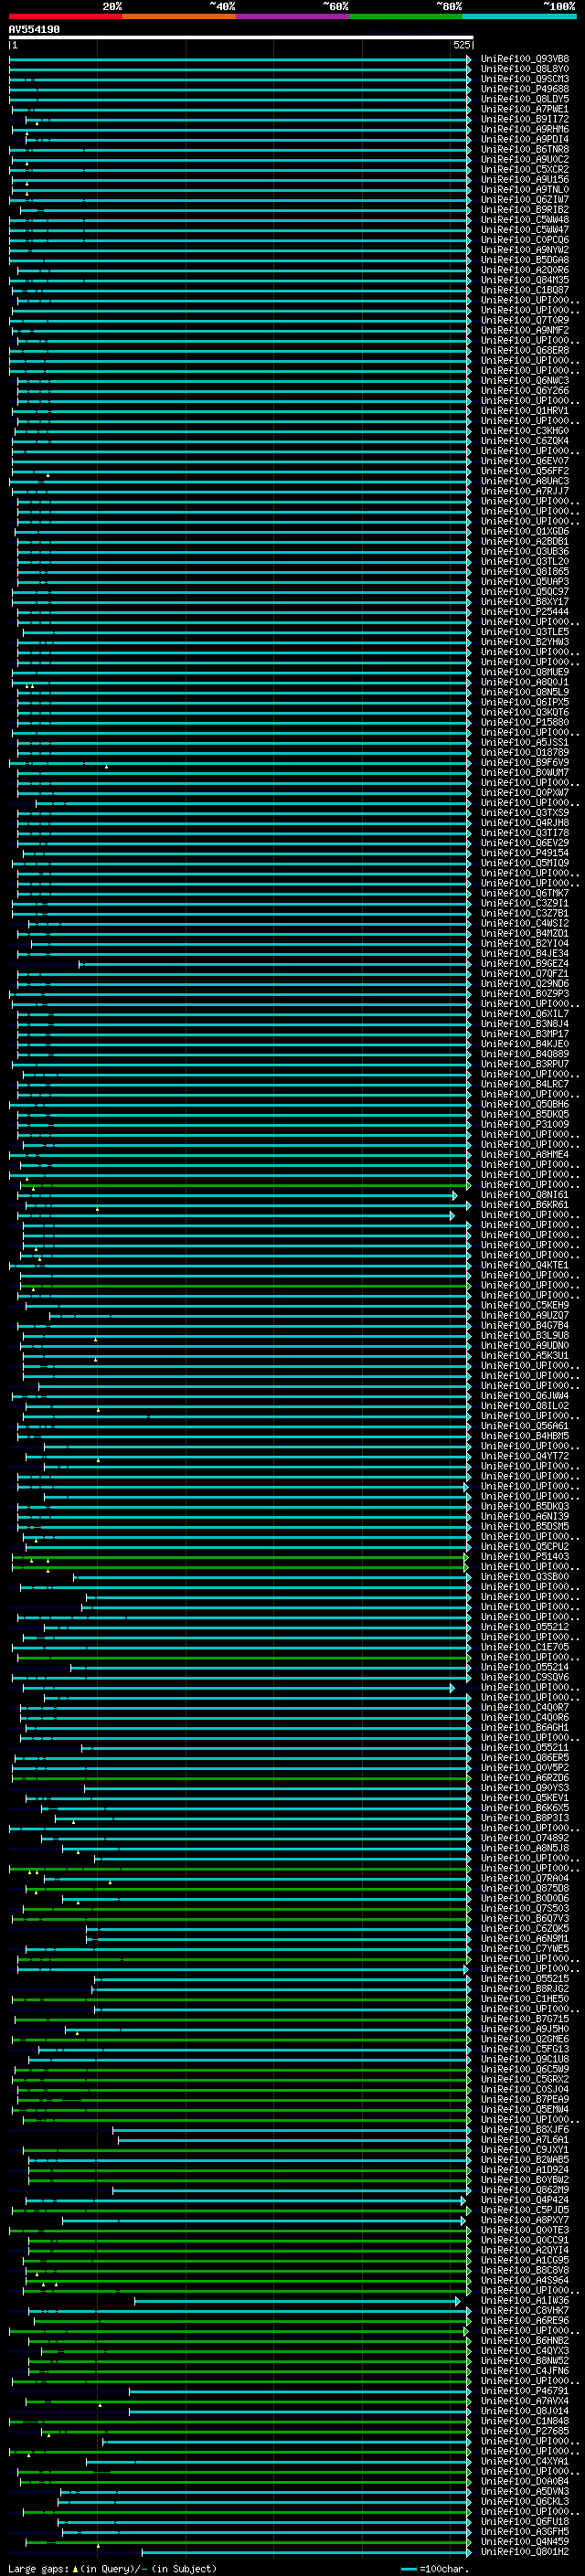Select label UniRef100_A2Q0R6

(525, 270)
